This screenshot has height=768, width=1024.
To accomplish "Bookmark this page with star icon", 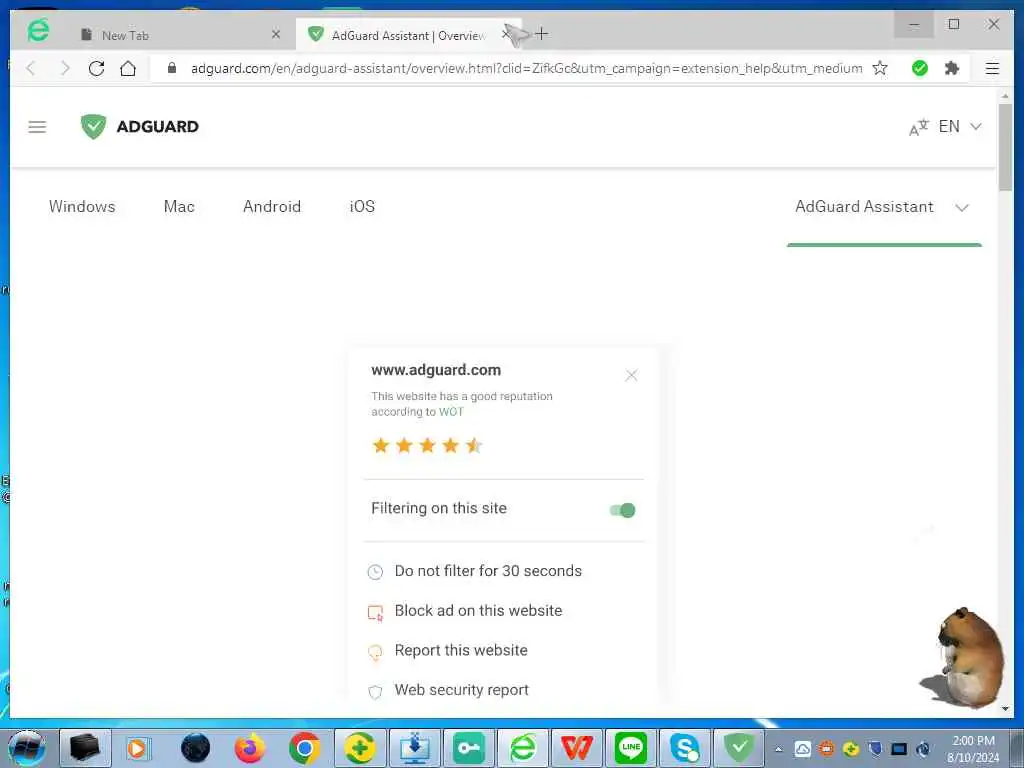I will click(880, 68).
